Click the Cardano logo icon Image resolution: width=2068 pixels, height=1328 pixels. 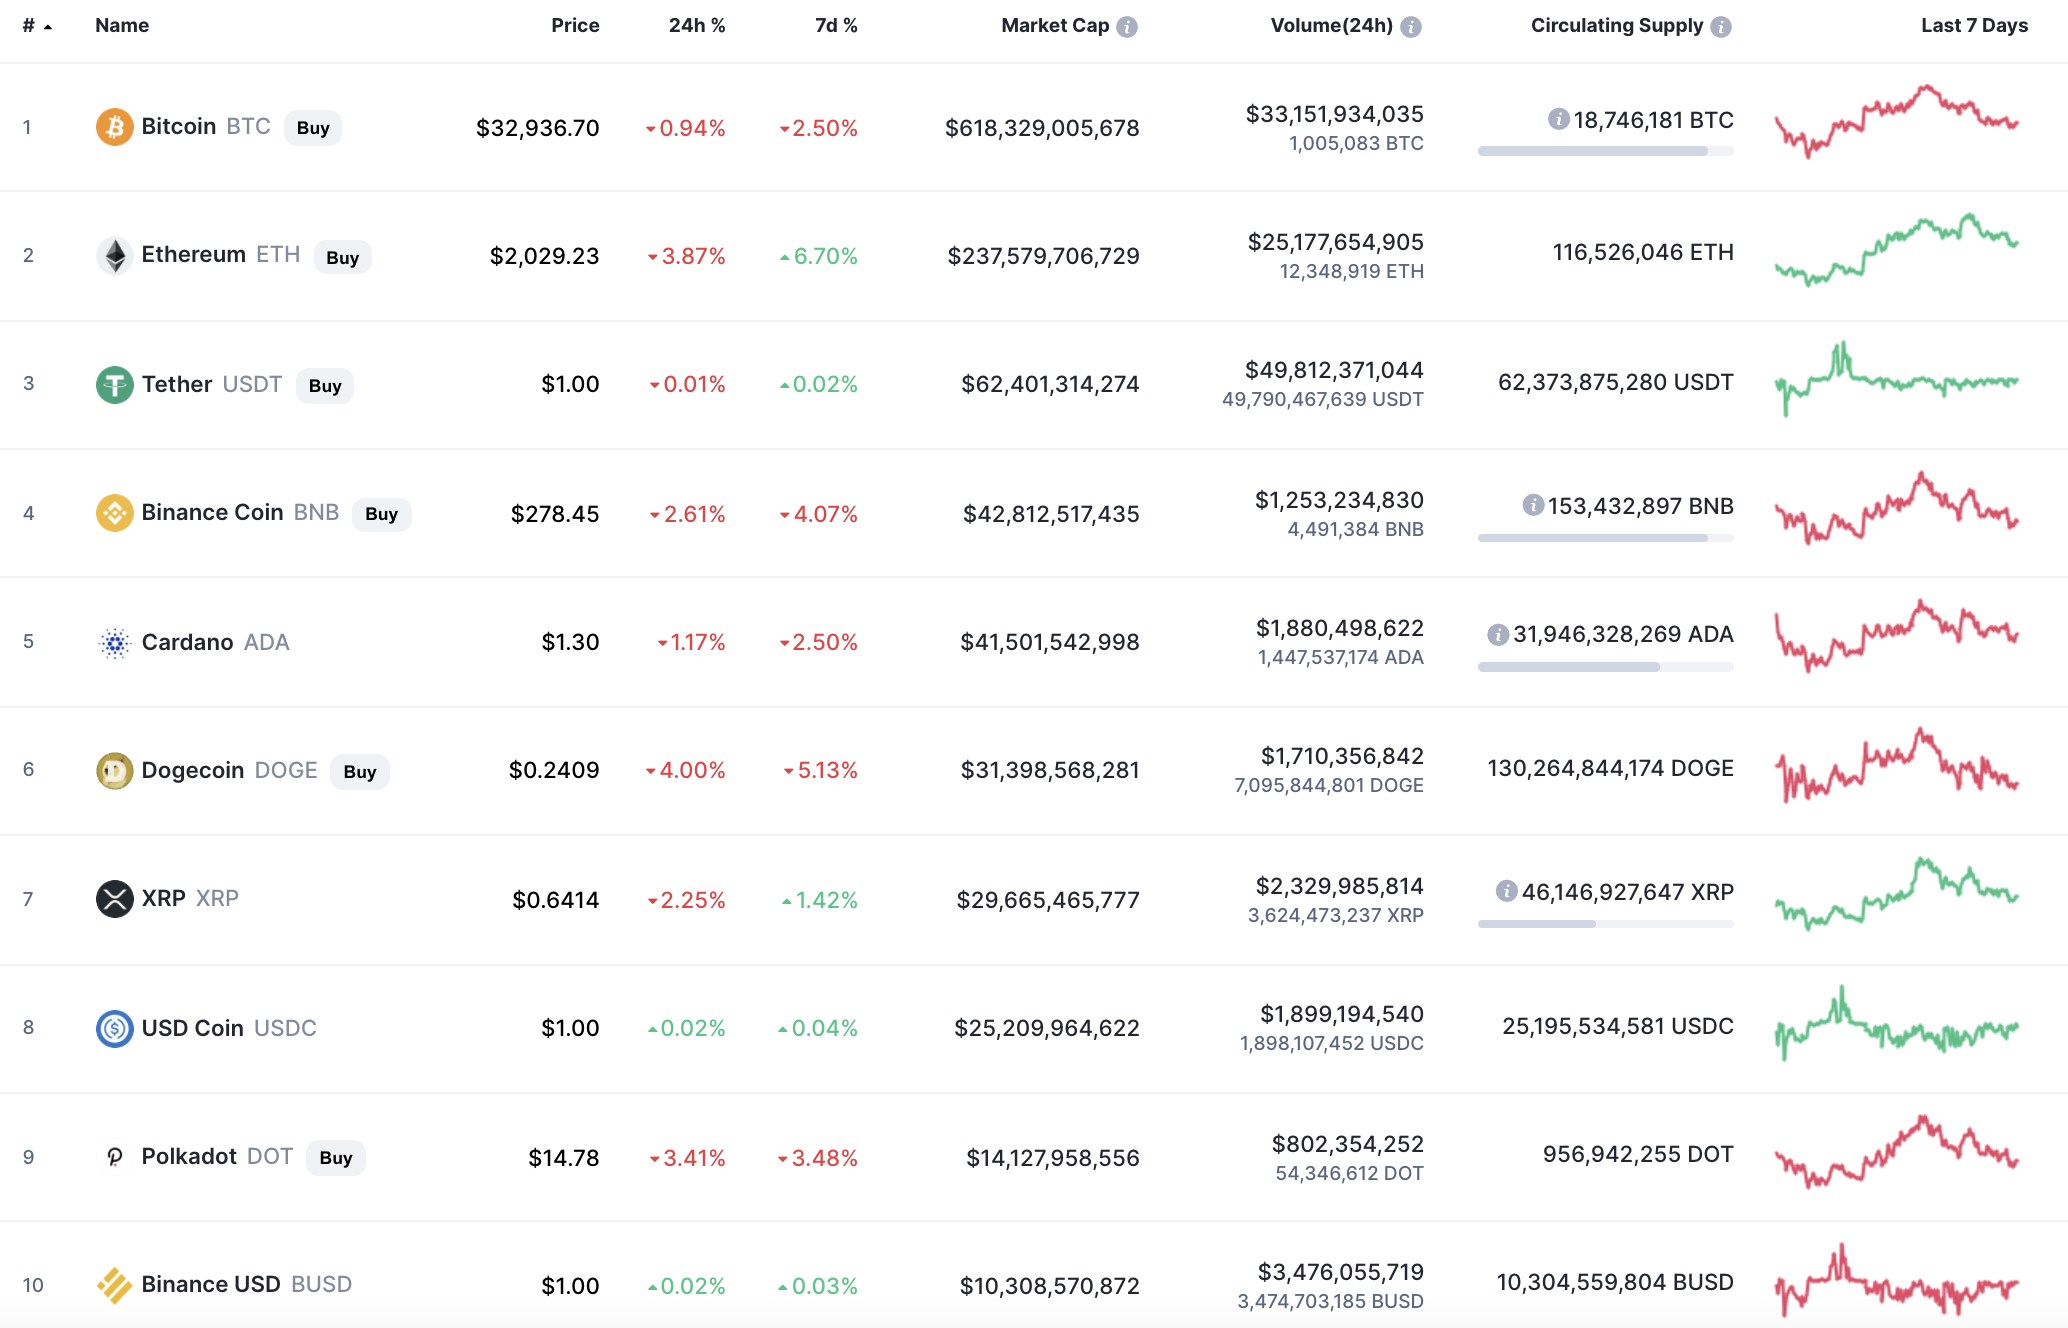(115, 642)
